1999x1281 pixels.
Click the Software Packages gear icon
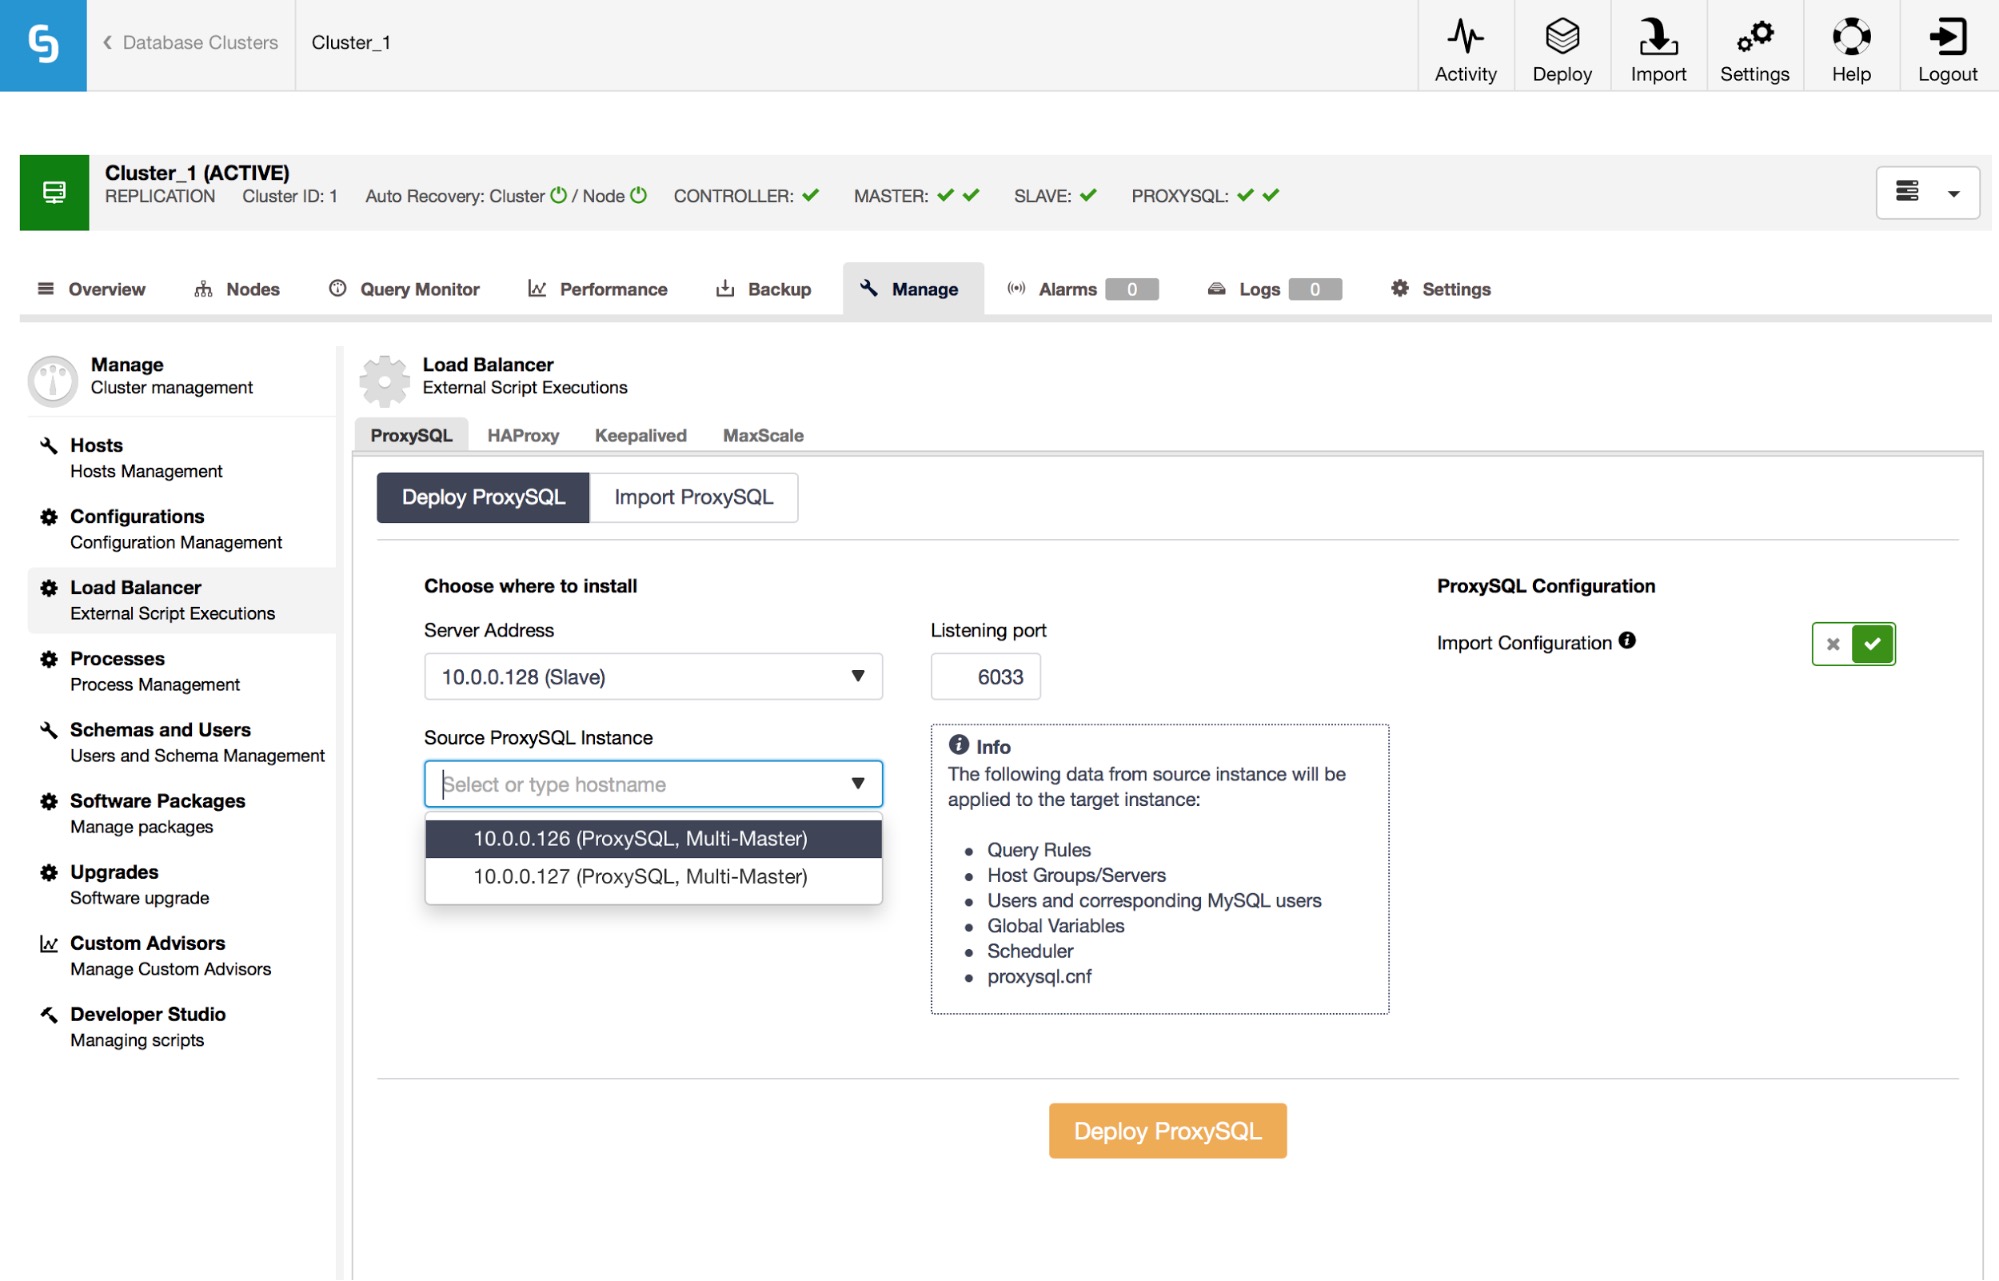tap(48, 800)
